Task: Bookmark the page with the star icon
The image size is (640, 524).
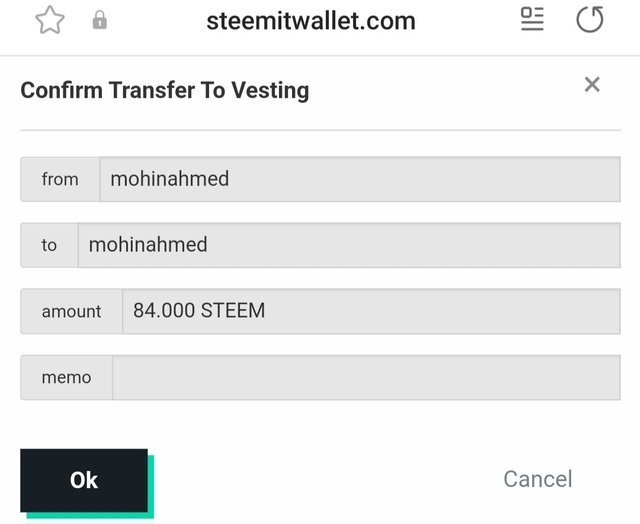Action: point(49,20)
